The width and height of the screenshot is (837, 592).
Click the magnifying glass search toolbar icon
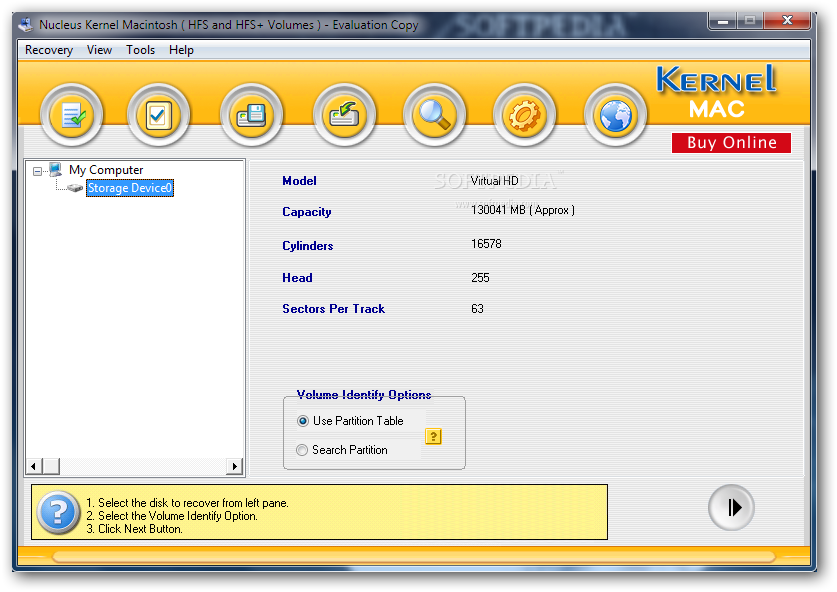tap(435, 115)
